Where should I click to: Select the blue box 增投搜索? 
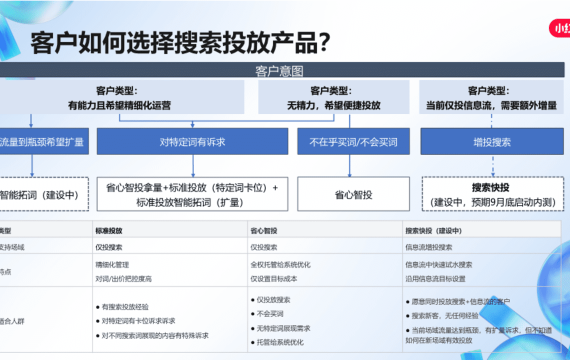tap(492, 141)
